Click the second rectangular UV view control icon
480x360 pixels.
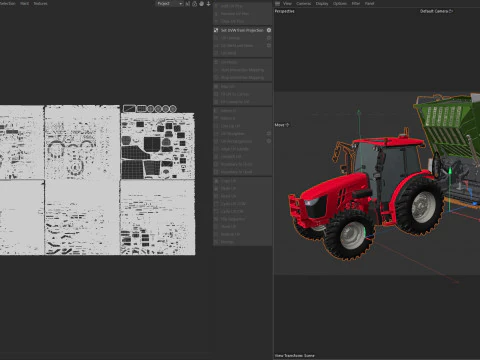coord(141,109)
